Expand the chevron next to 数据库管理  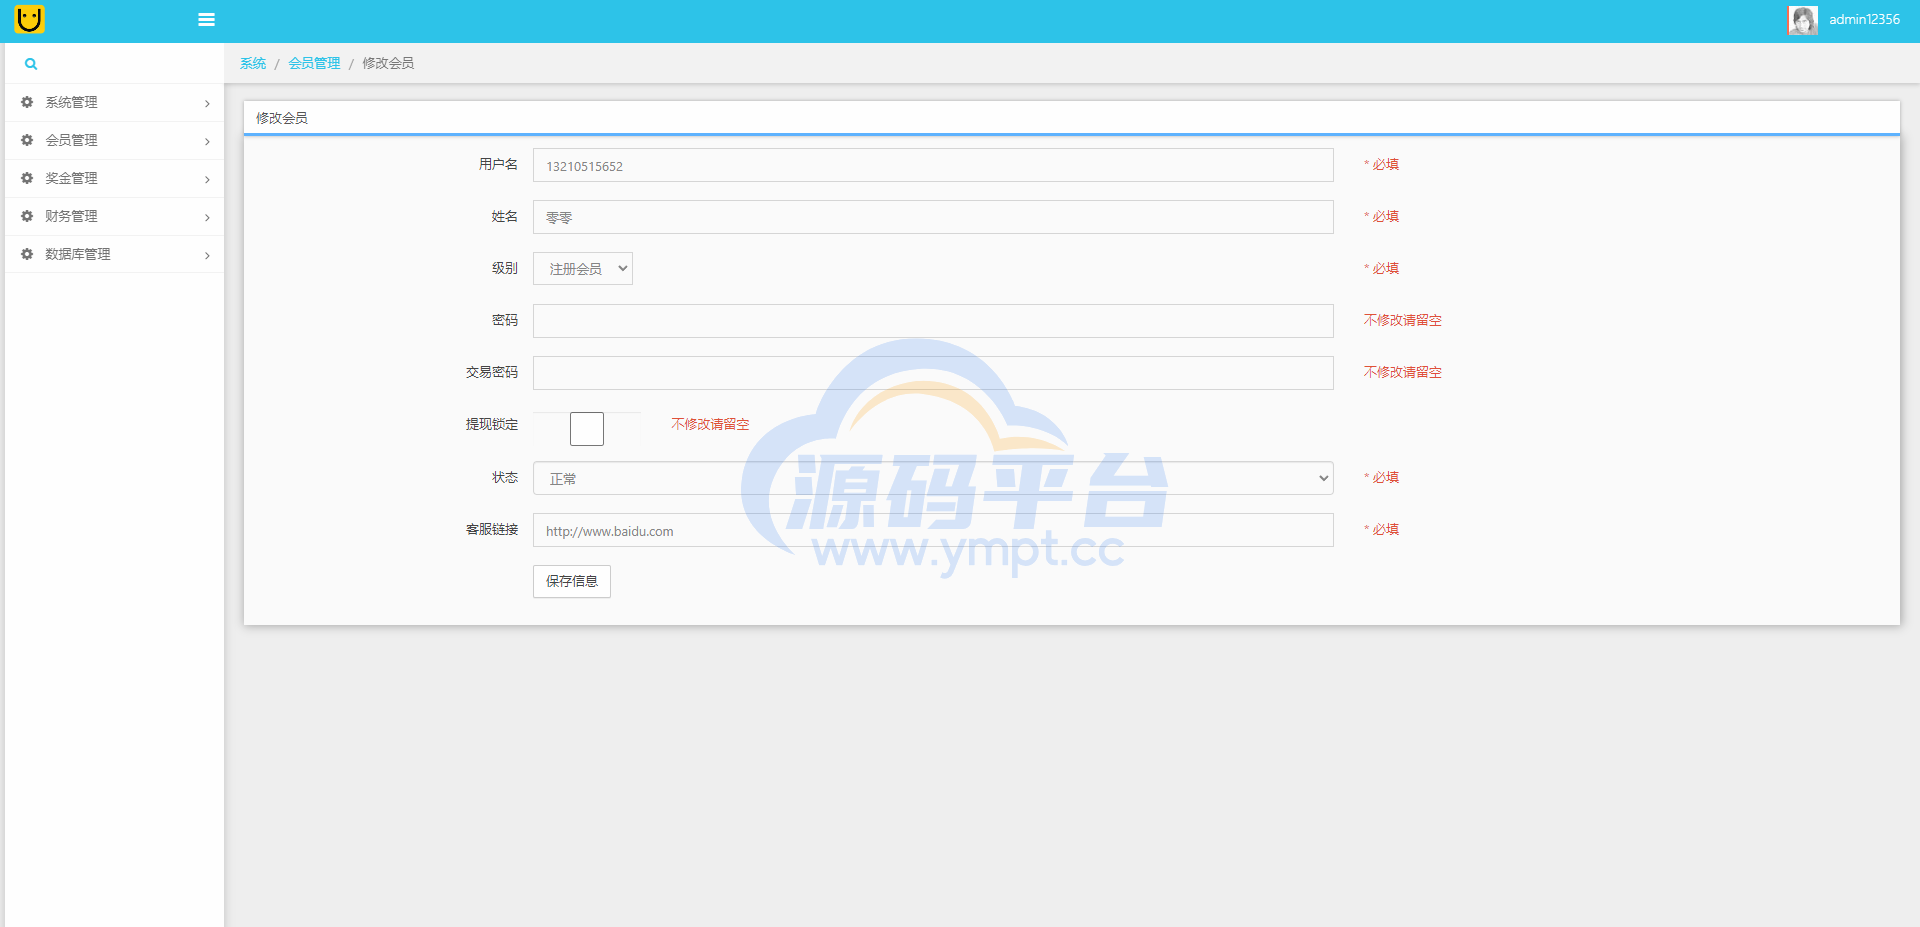point(207,256)
